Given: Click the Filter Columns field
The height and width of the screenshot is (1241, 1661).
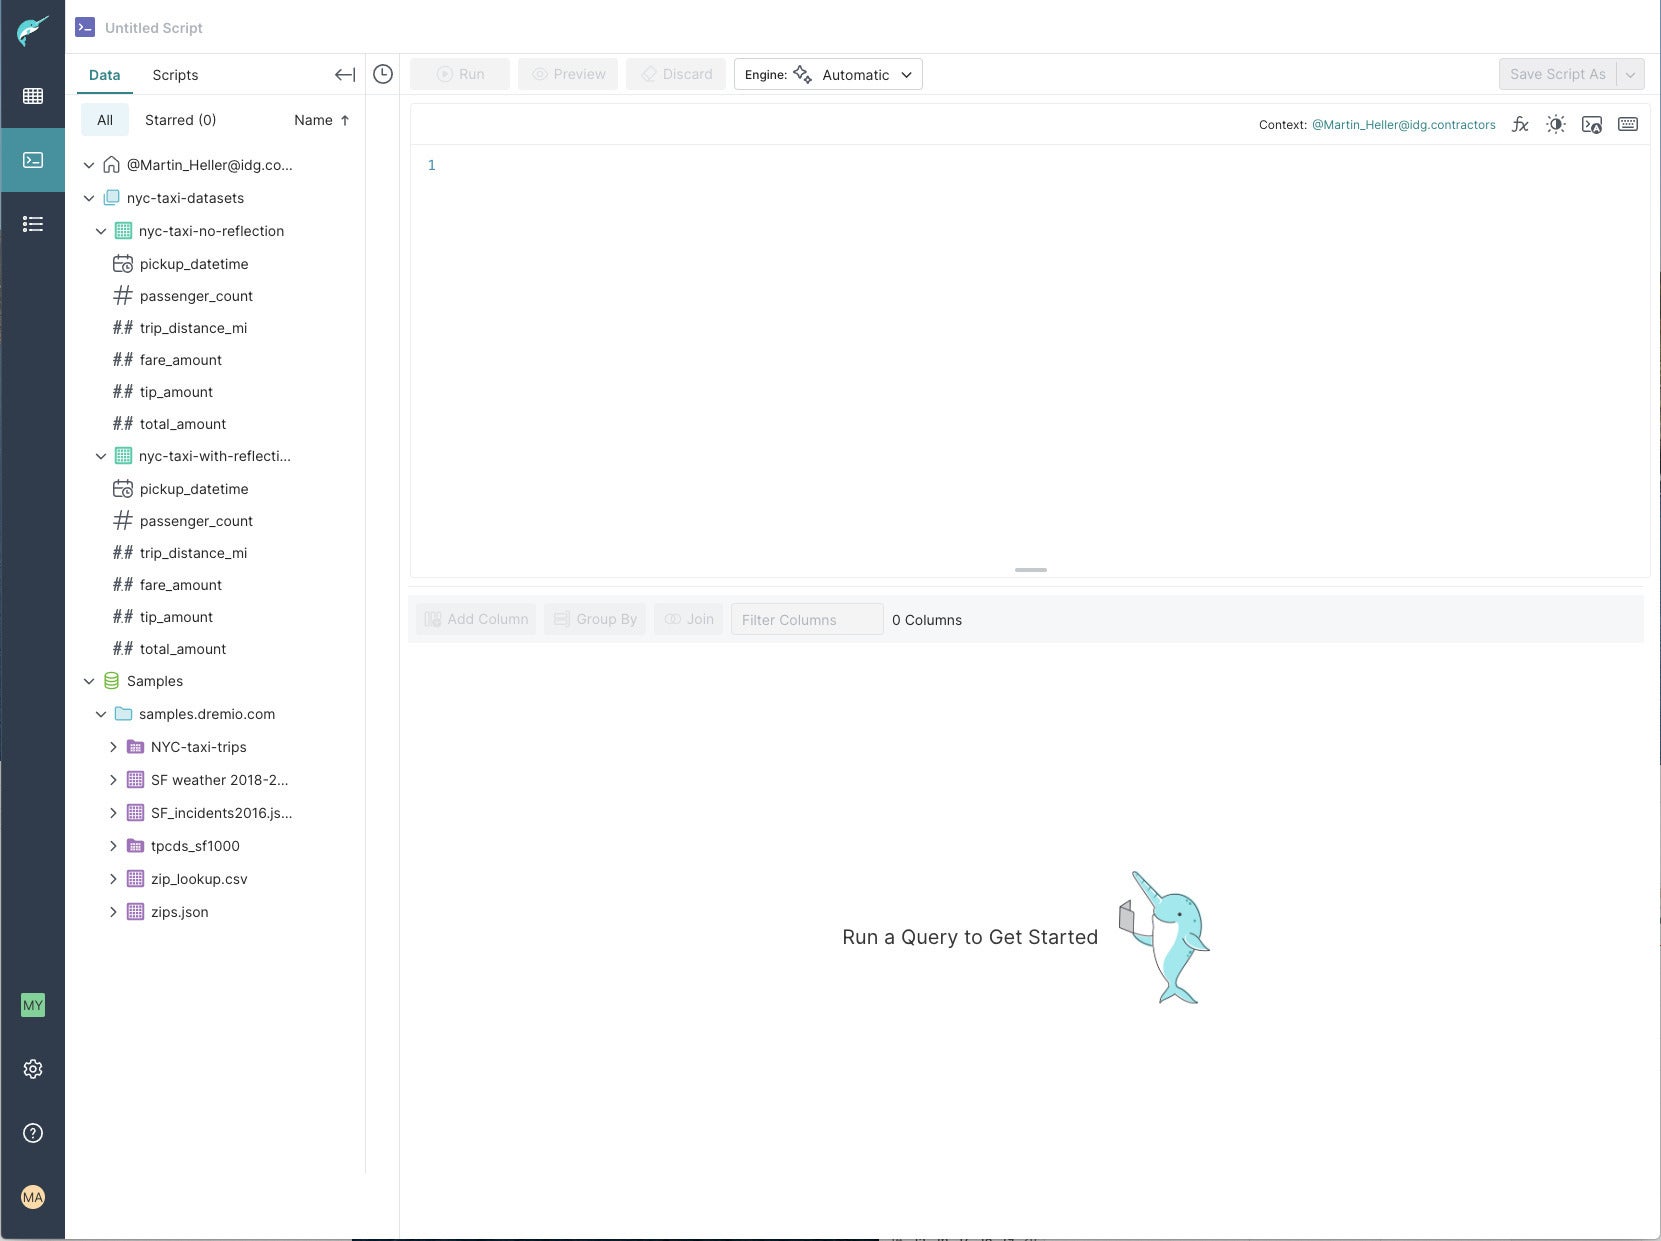Looking at the screenshot, I should (807, 620).
